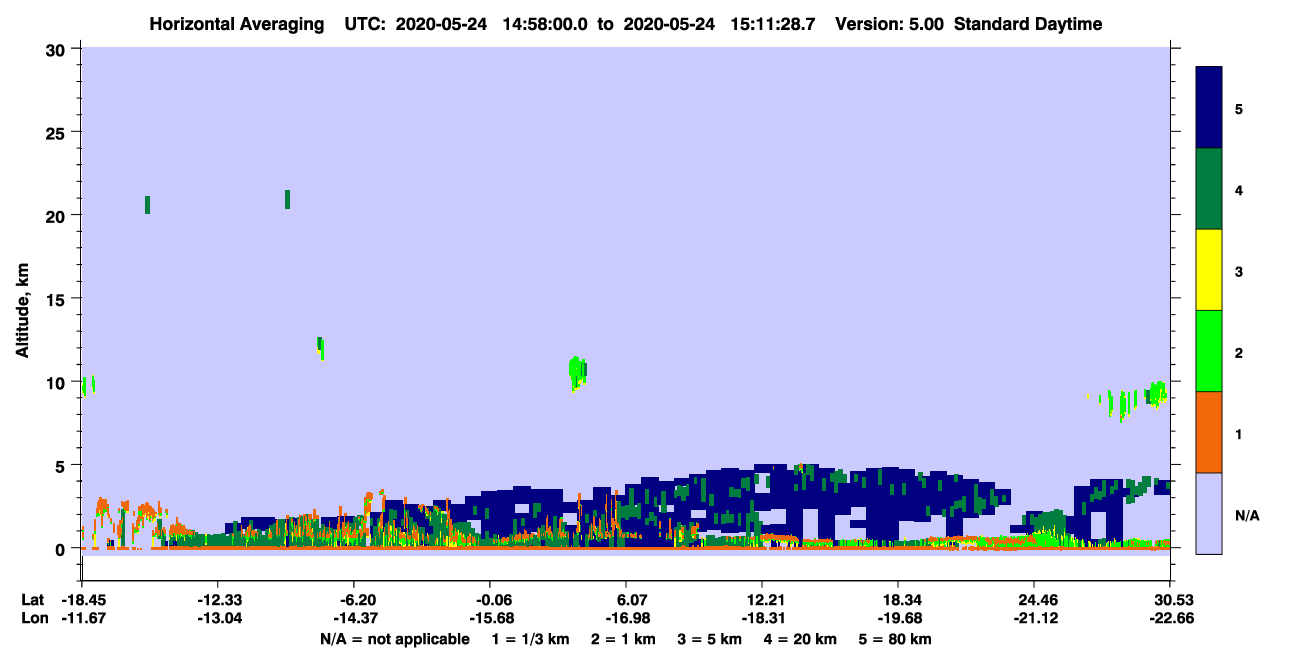The height and width of the screenshot is (667, 1300).
Task: Click the colorbar label '4'
Action: [1239, 189]
